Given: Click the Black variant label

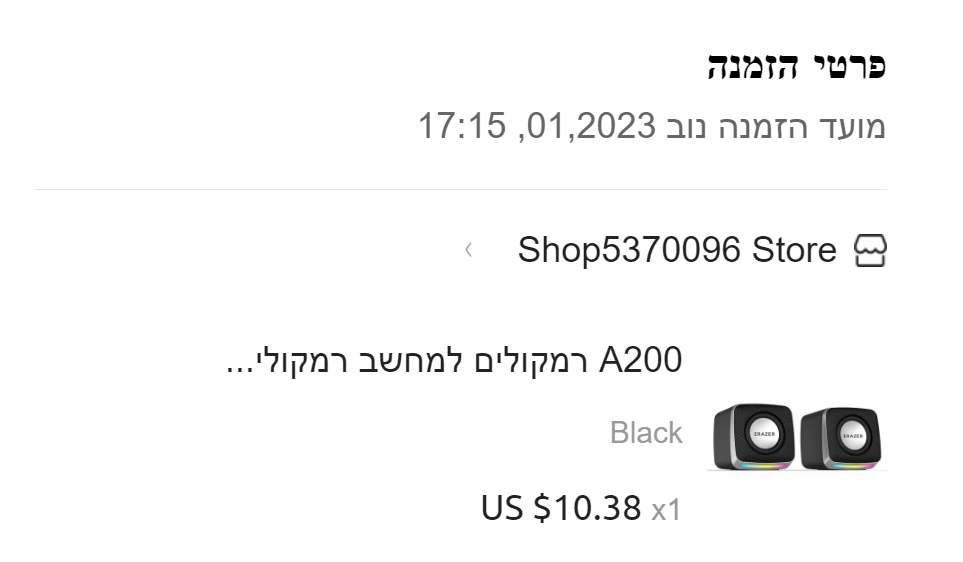Looking at the screenshot, I should click(x=646, y=433).
